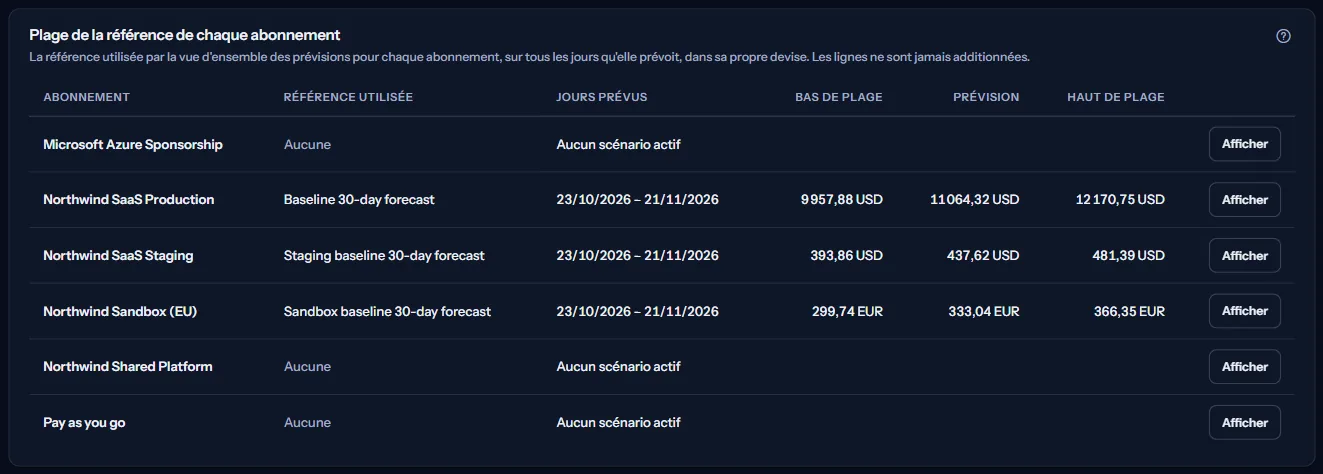Click the 299,74 EUR low range value
This screenshot has height=474, width=1323.
pos(848,311)
